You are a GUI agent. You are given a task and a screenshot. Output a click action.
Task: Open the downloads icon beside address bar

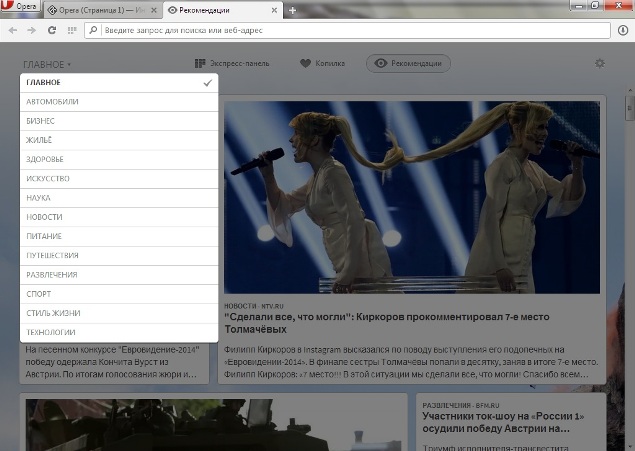point(623,30)
